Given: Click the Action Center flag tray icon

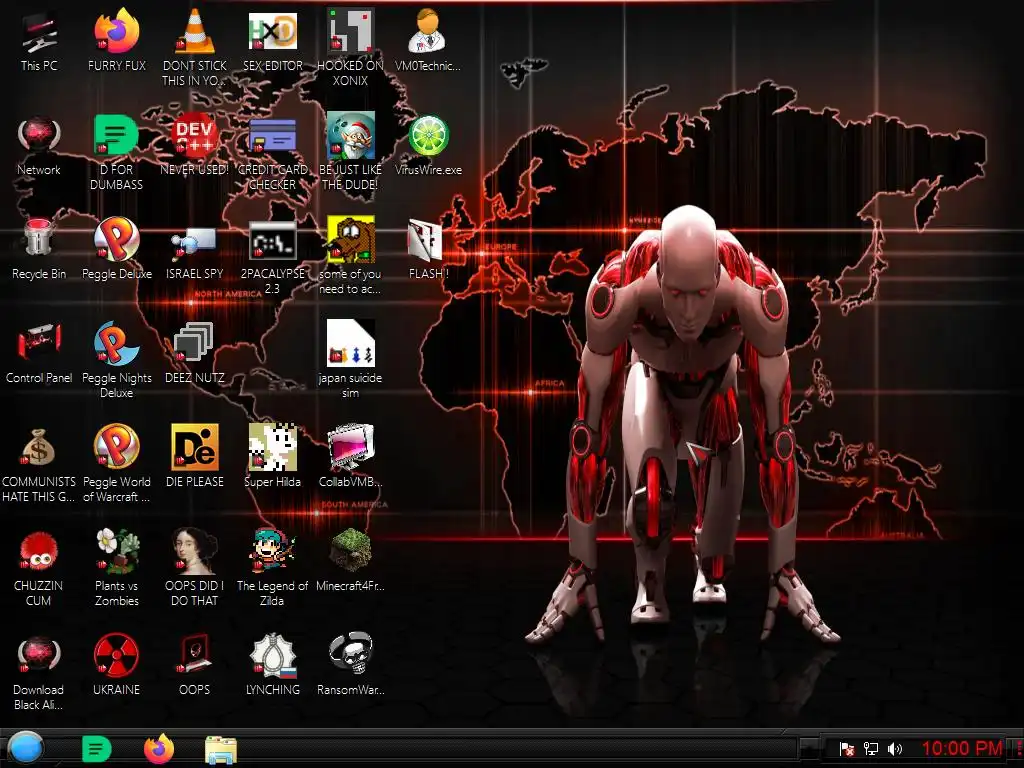Looking at the screenshot, I should coord(847,748).
